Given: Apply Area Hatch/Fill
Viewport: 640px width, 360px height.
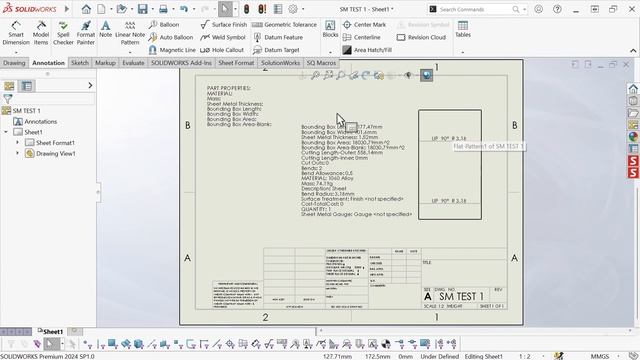Looking at the screenshot, I should click(x=367, y=50).
